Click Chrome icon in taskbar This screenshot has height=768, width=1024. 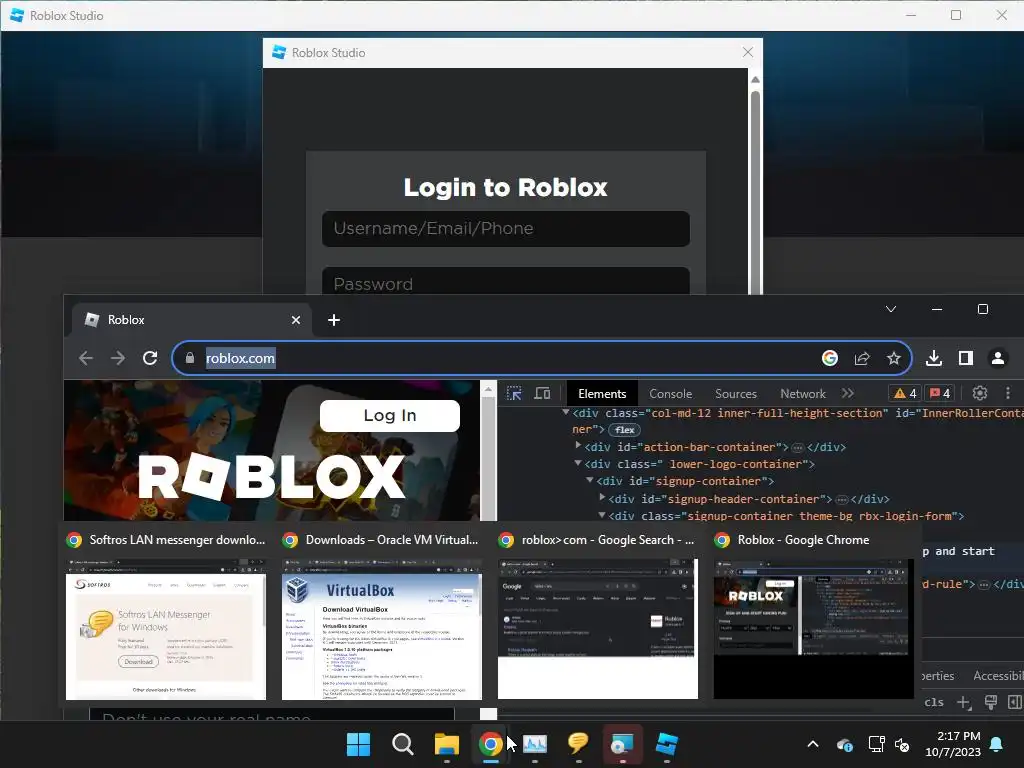tap(490, 744)
